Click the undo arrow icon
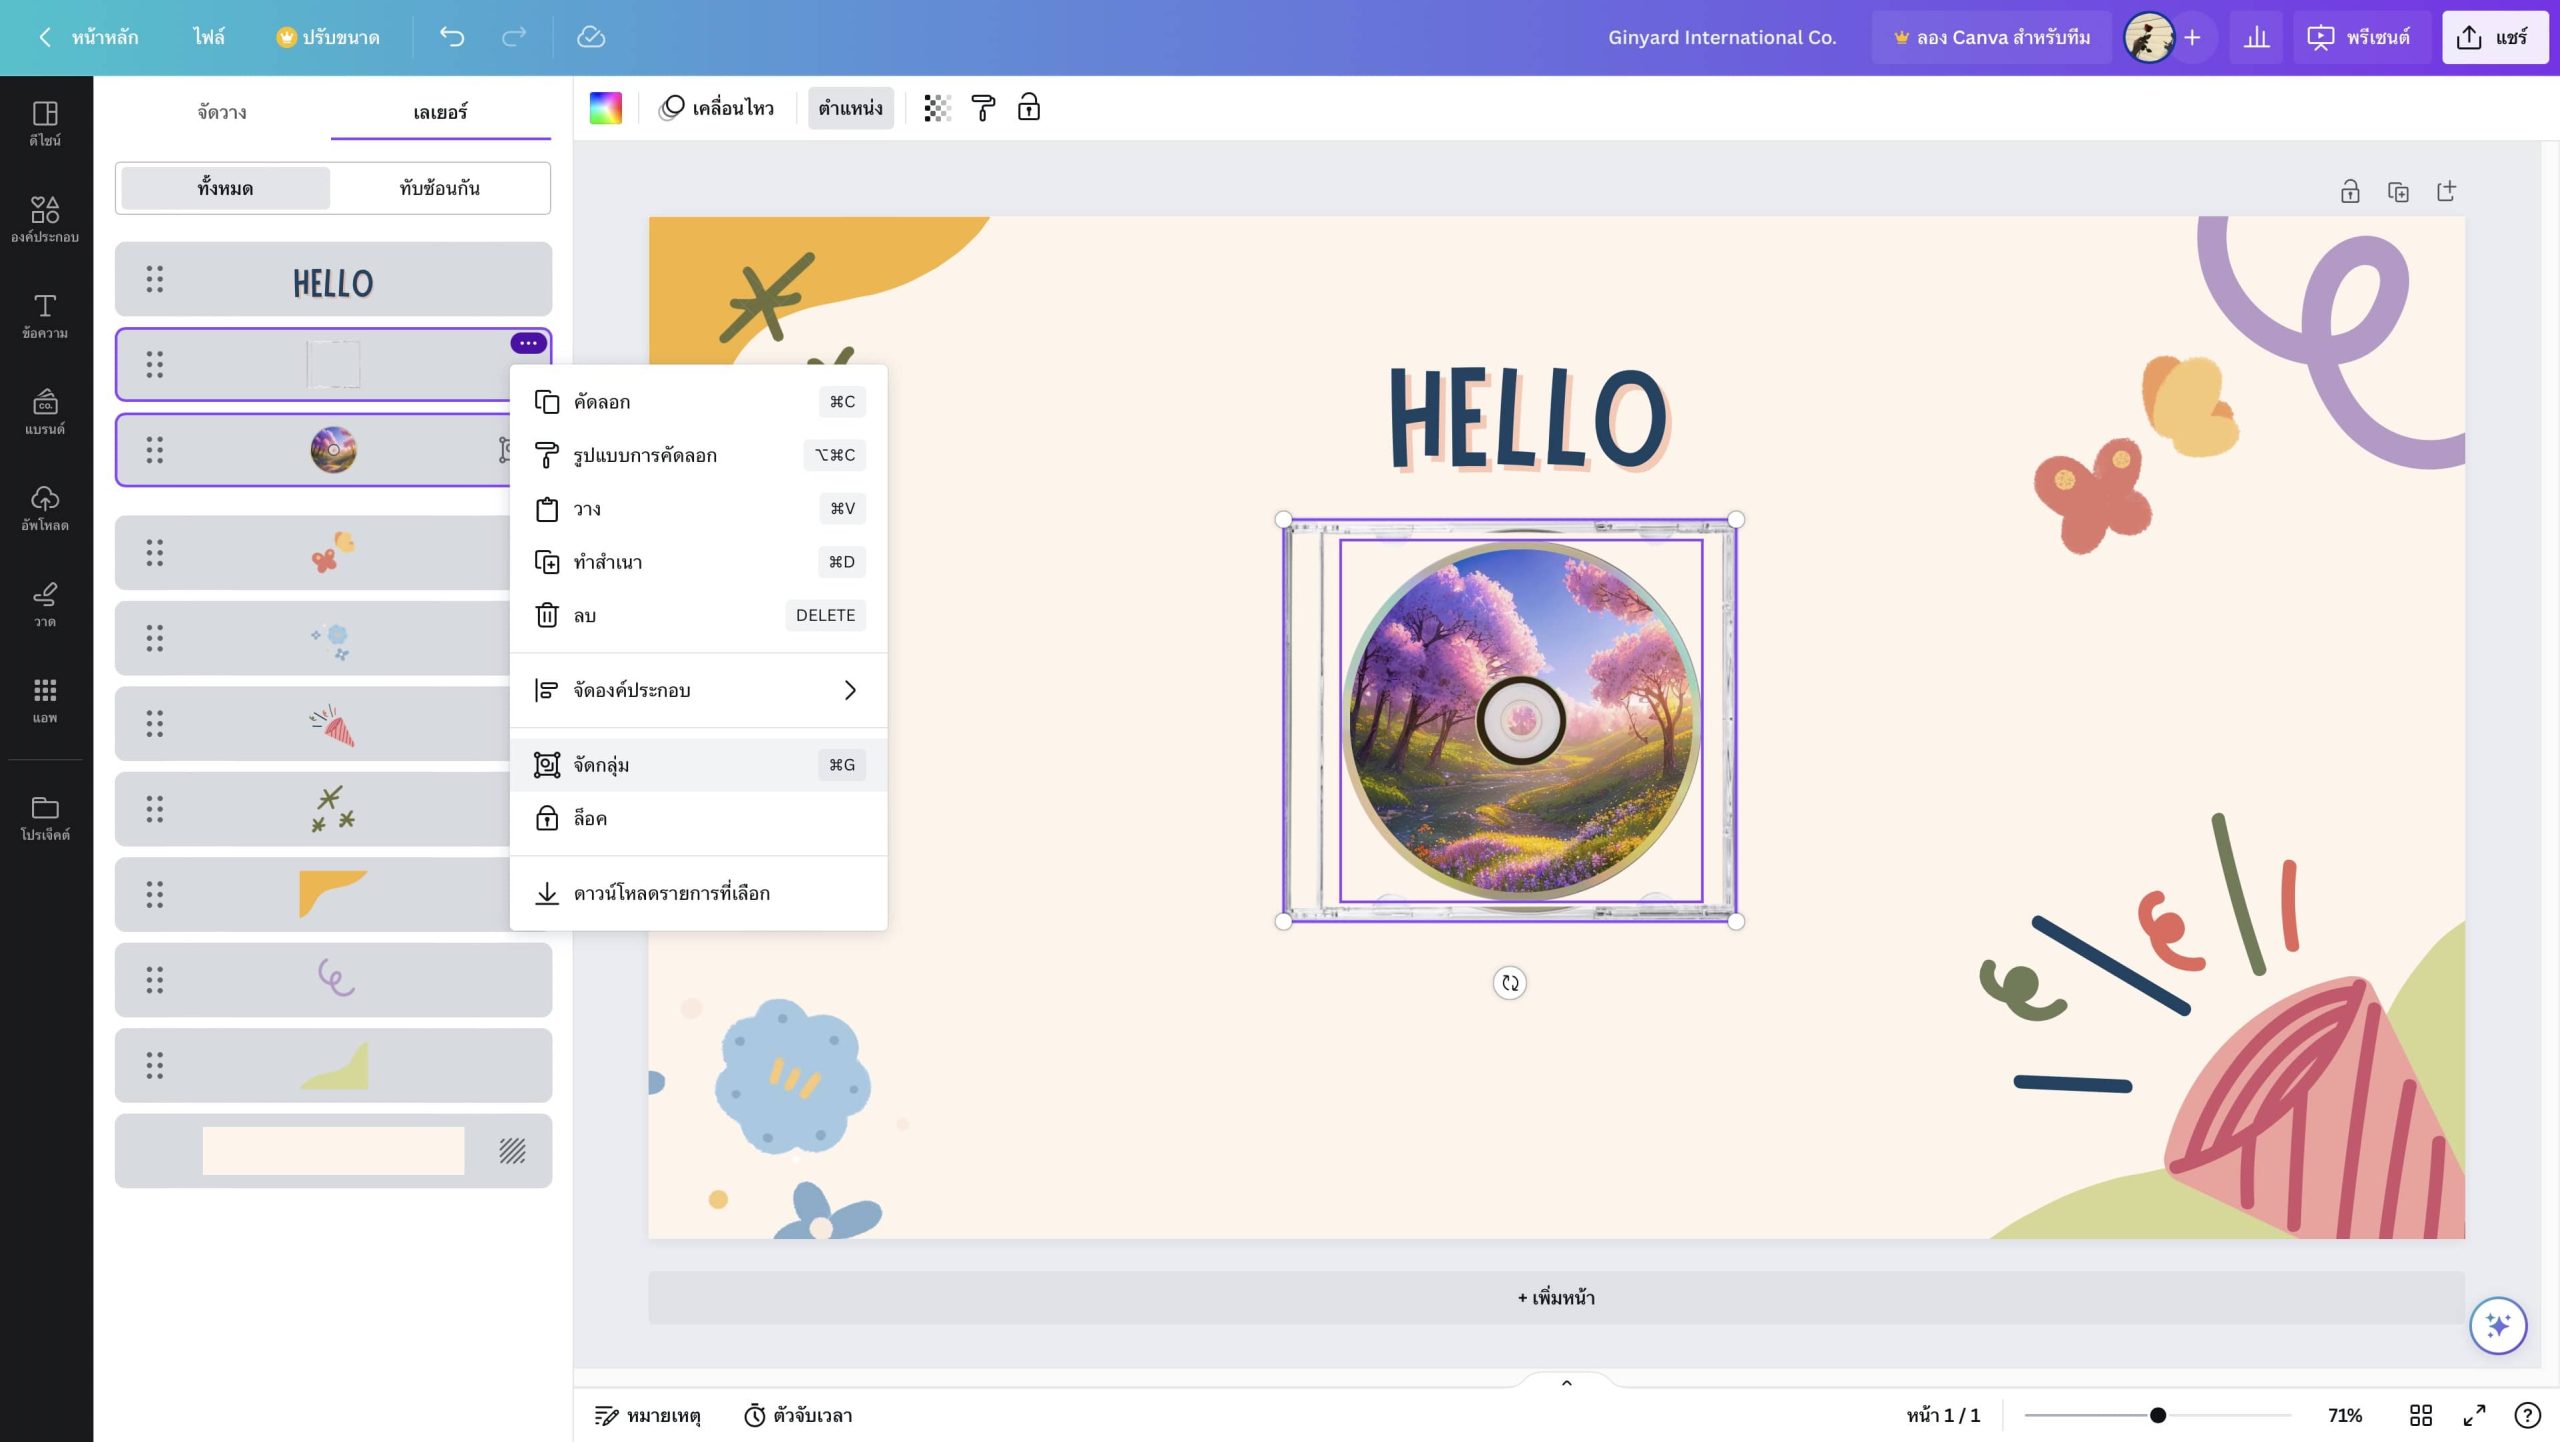Viewport: 2560px width, 1442px height. [x=452, y=37]
